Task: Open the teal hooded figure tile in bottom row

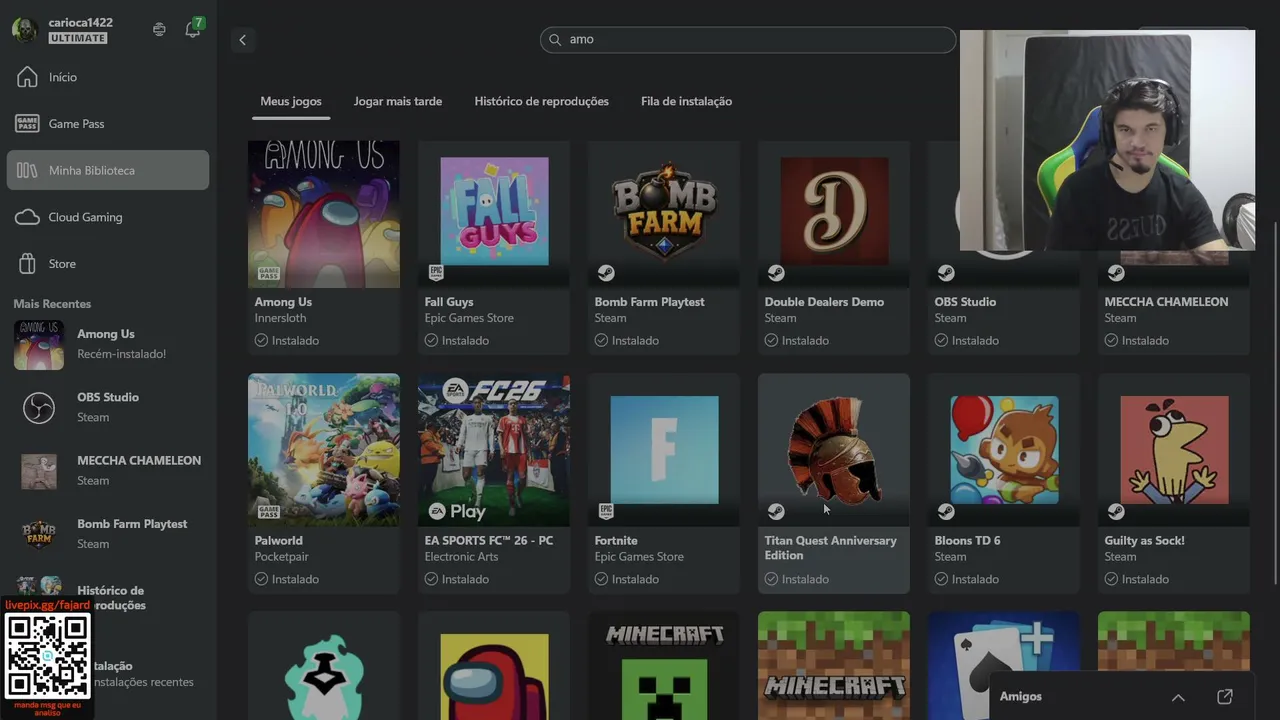Action: (x=324, y=666)
